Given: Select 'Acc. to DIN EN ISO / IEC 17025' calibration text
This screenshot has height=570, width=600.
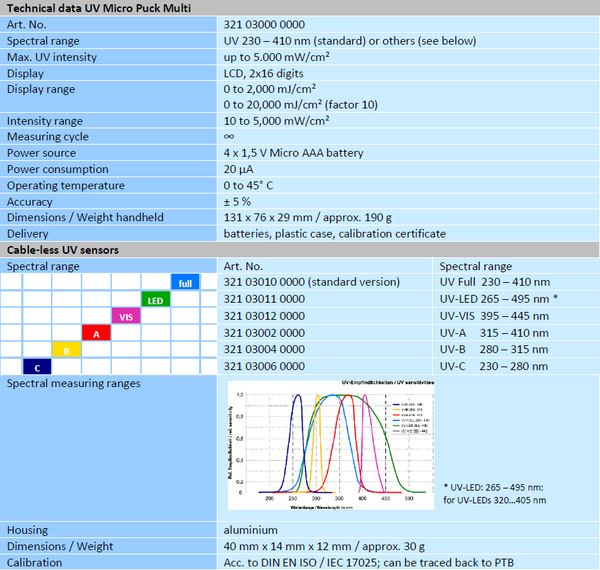Looking at the screenshot, I should click(302, 563).
